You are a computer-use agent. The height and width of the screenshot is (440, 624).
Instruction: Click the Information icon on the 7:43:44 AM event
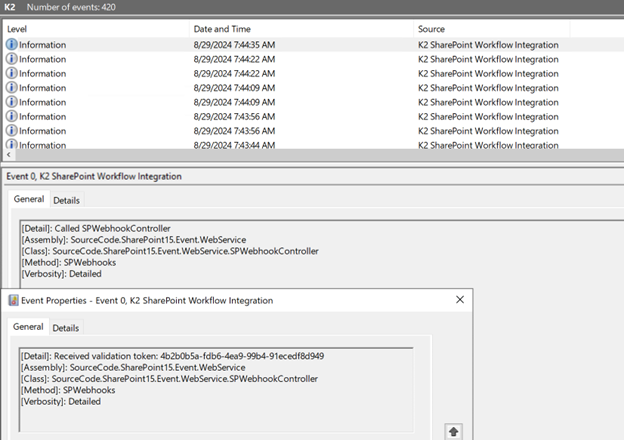pyautogui.click(x=12, y=145)
